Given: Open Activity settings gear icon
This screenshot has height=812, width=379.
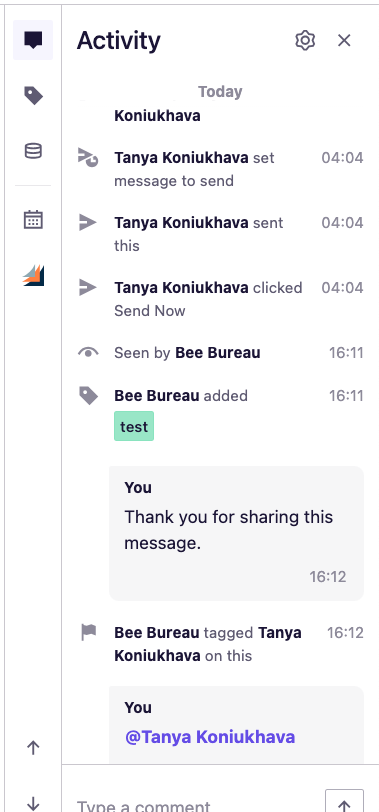Looking at the screenshot, I should (305, 40).
